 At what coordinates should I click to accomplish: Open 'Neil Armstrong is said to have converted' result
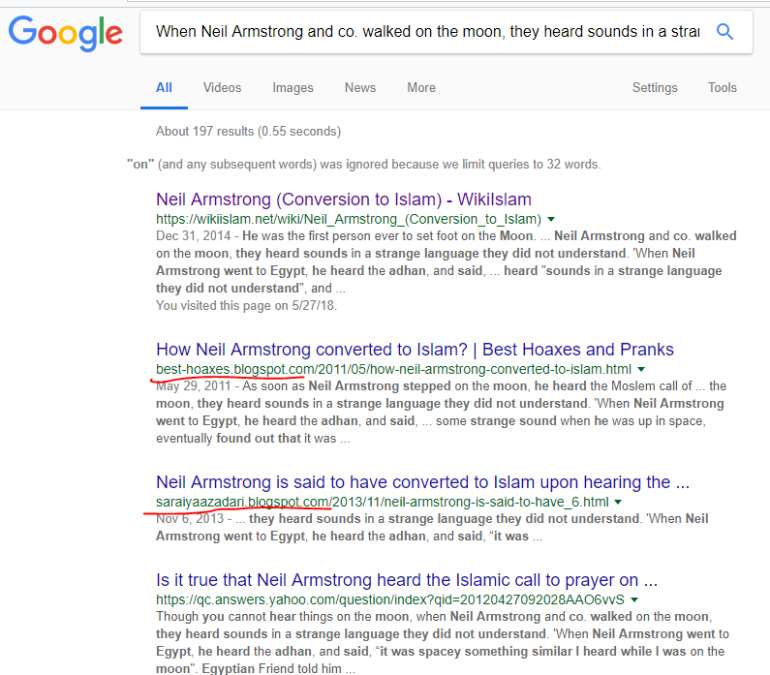(423, 482)
